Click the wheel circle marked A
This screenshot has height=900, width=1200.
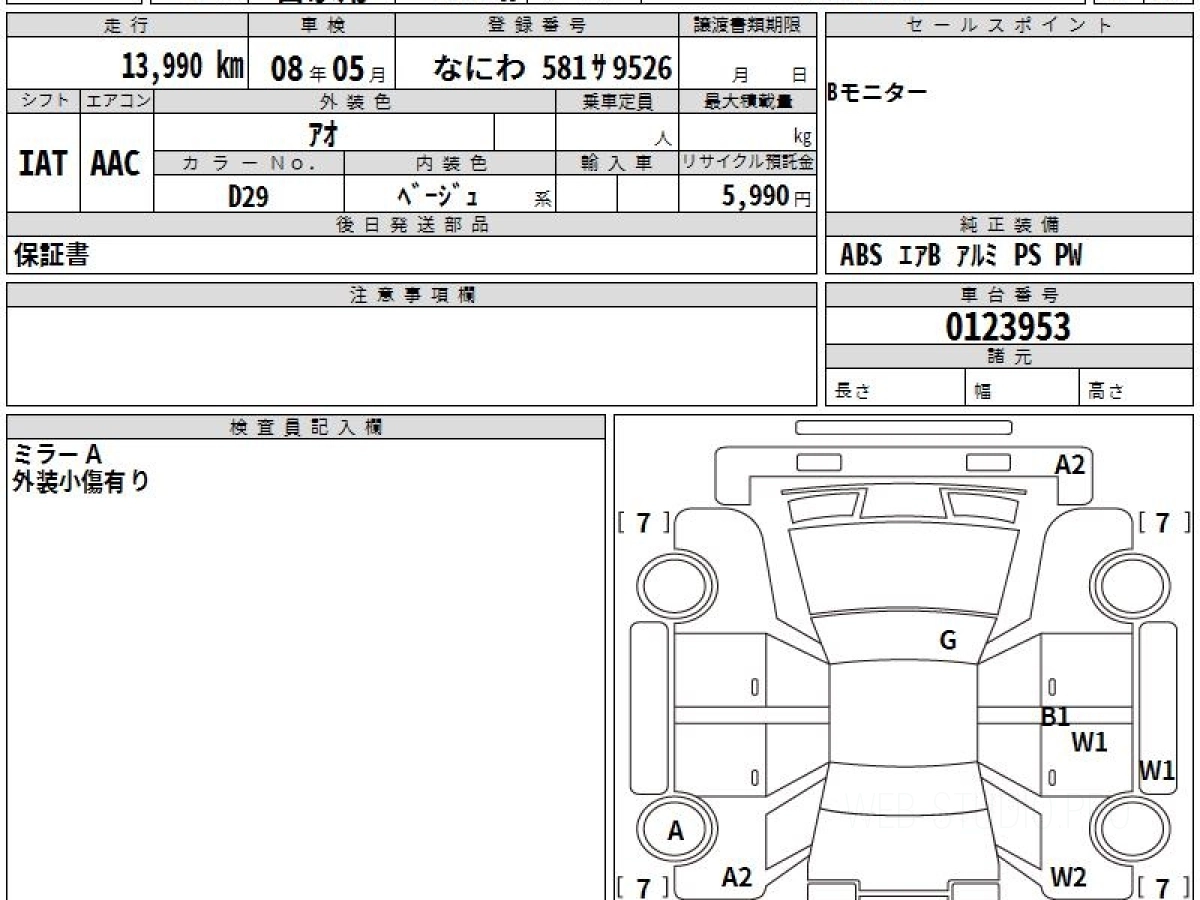[676, 831]
